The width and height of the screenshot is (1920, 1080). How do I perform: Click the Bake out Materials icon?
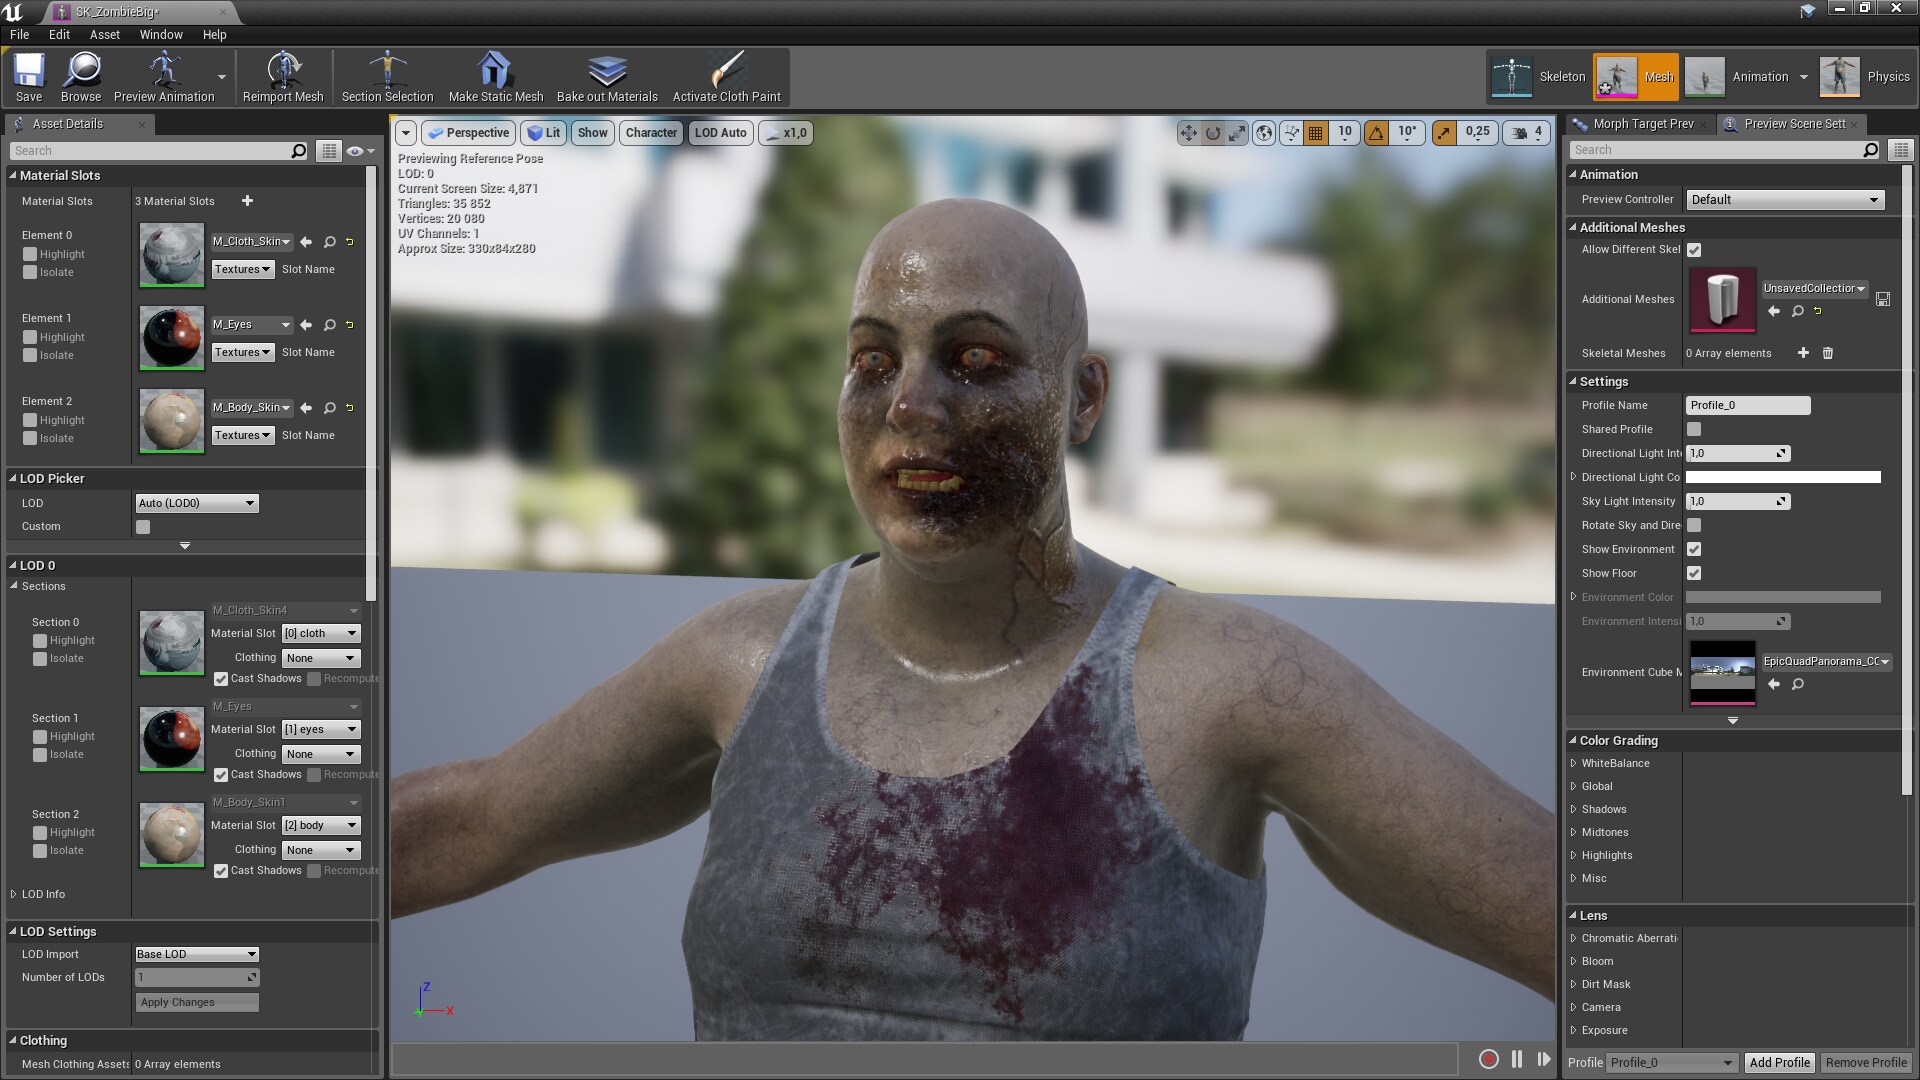[607, 71]
